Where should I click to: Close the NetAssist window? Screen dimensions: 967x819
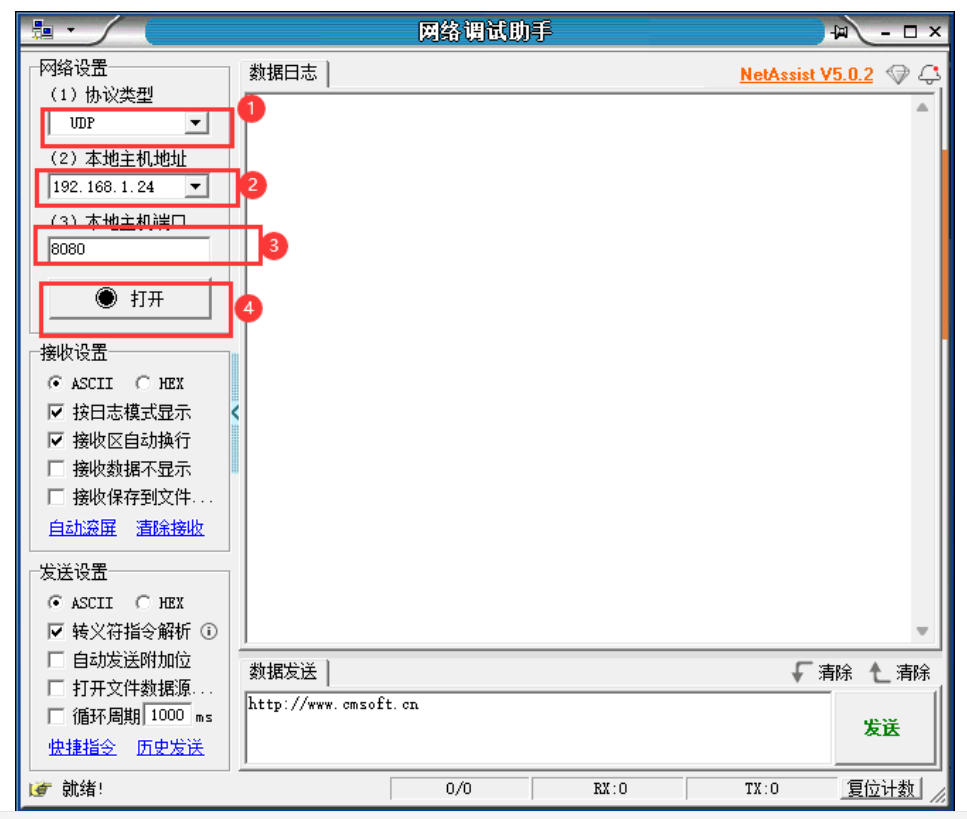935,31
